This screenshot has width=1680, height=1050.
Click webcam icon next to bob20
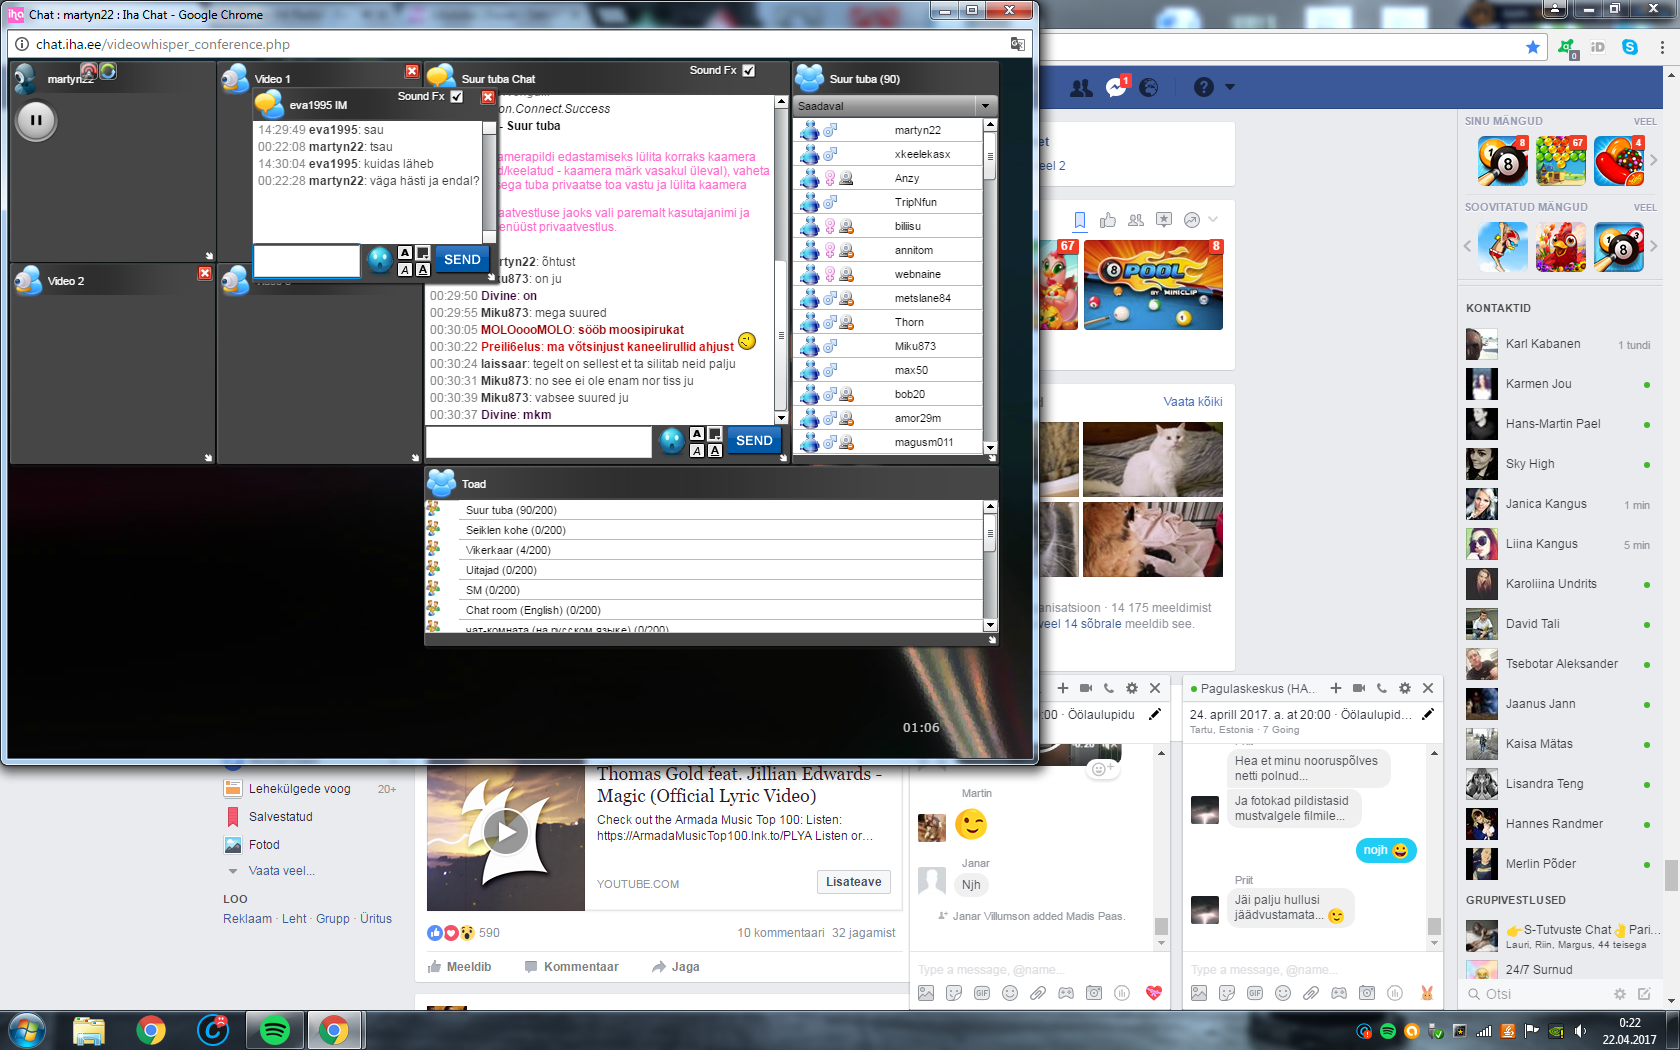(847, 394)
